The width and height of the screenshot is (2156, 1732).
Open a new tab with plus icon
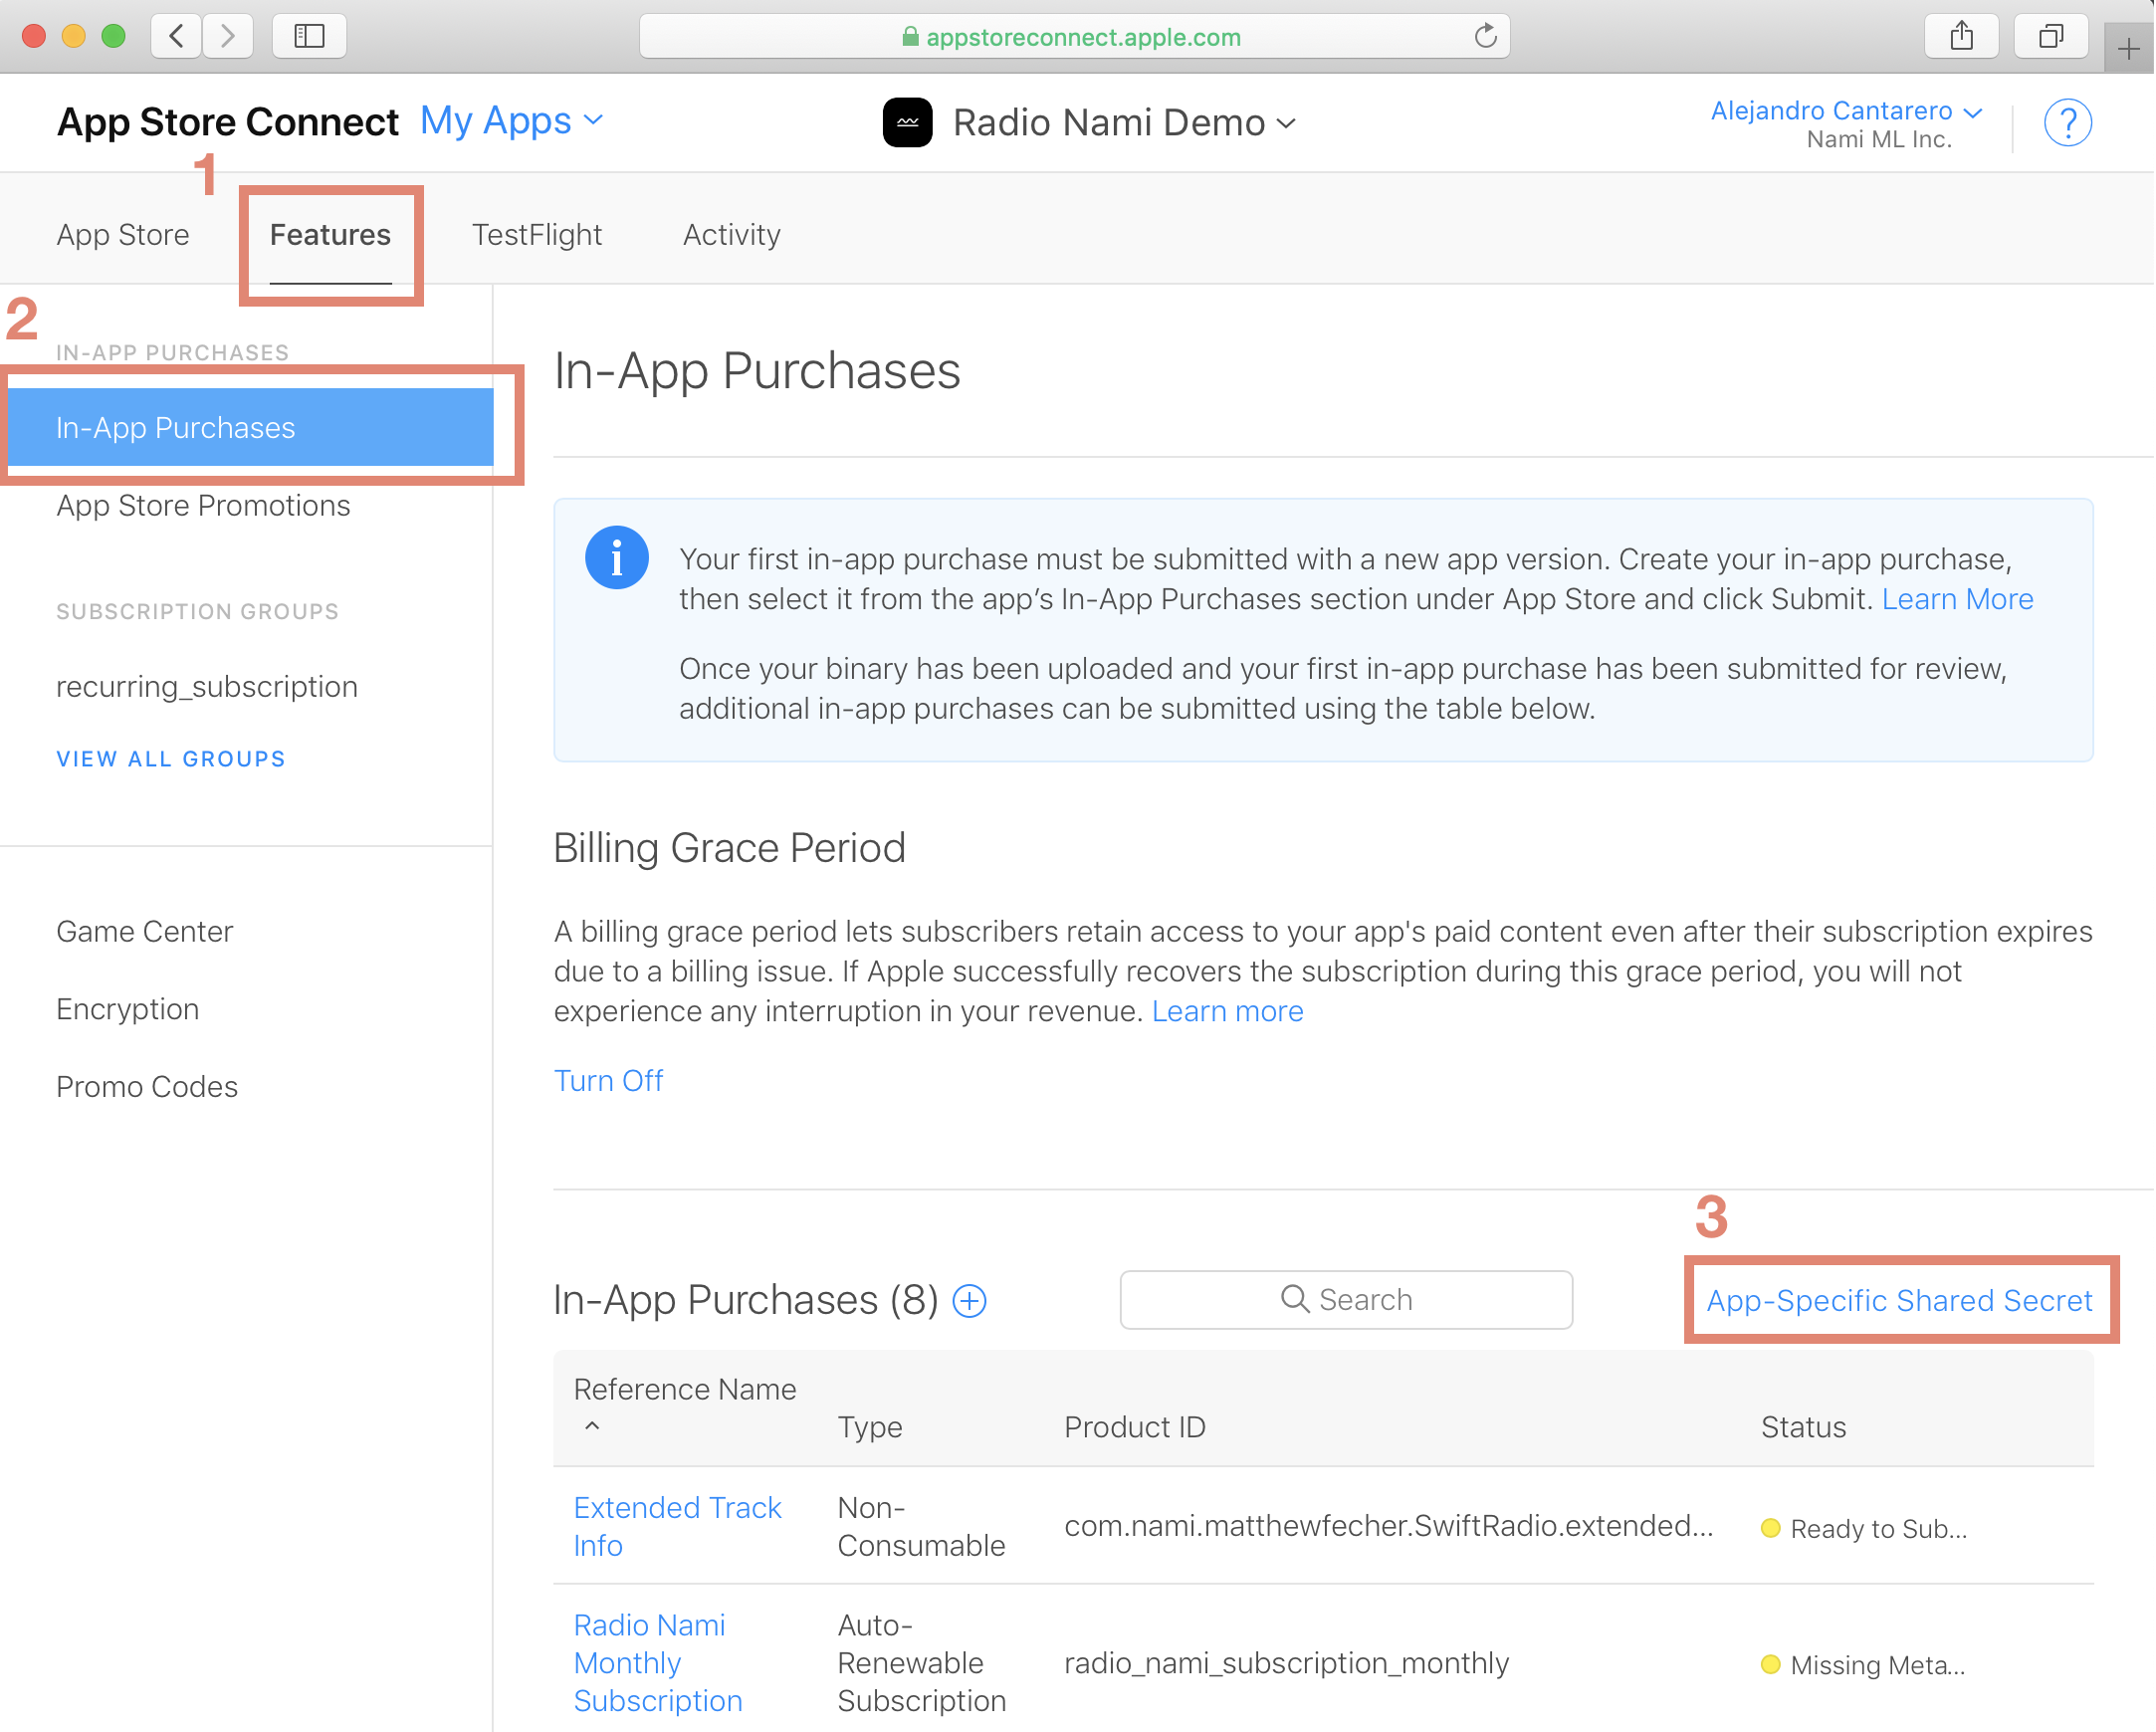[x=2128, y=48]
